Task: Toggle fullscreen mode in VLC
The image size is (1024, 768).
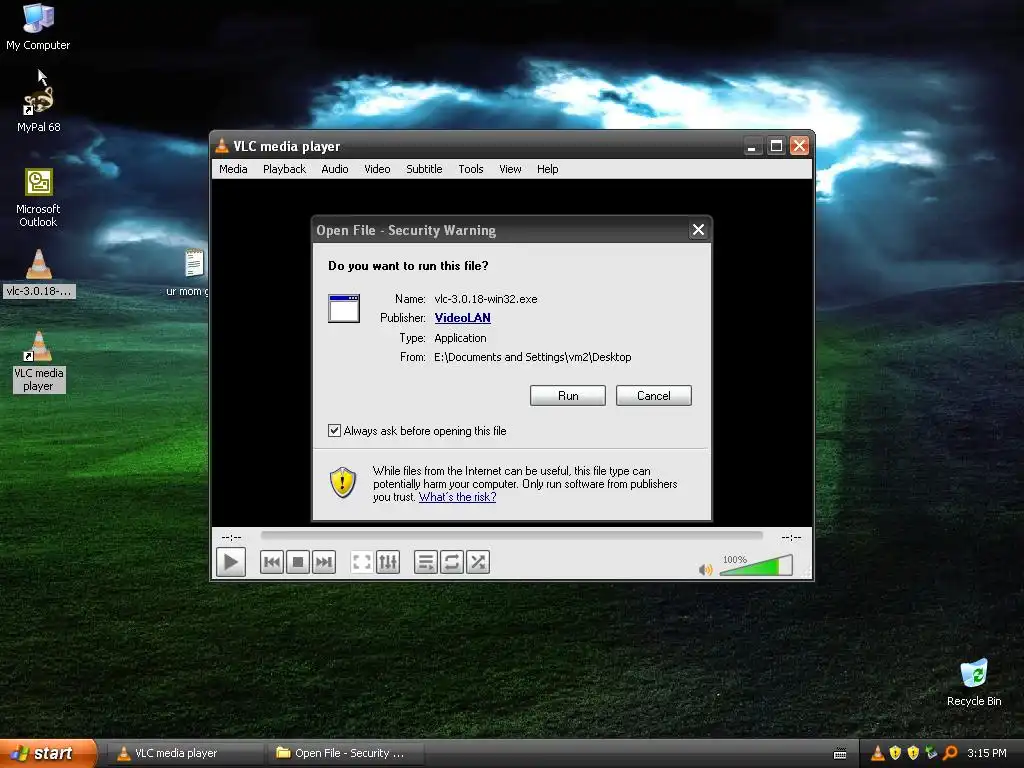Action: pos(362,562)
